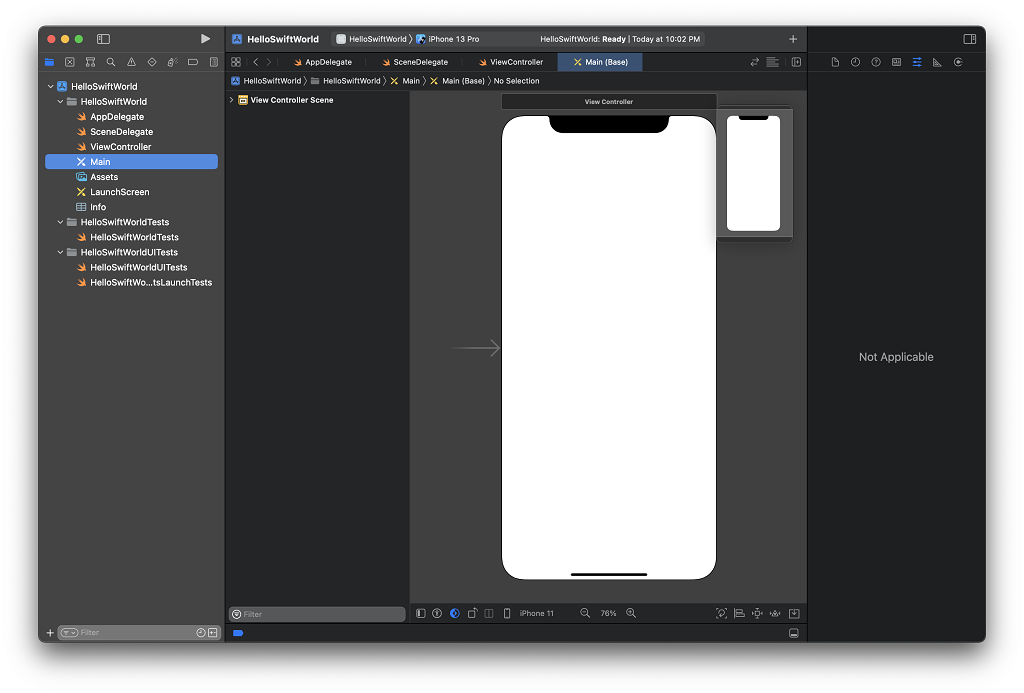The image size is (1024, 693).
Task: Select LaunchScreen in the project navigator
Action: point(119,192)
